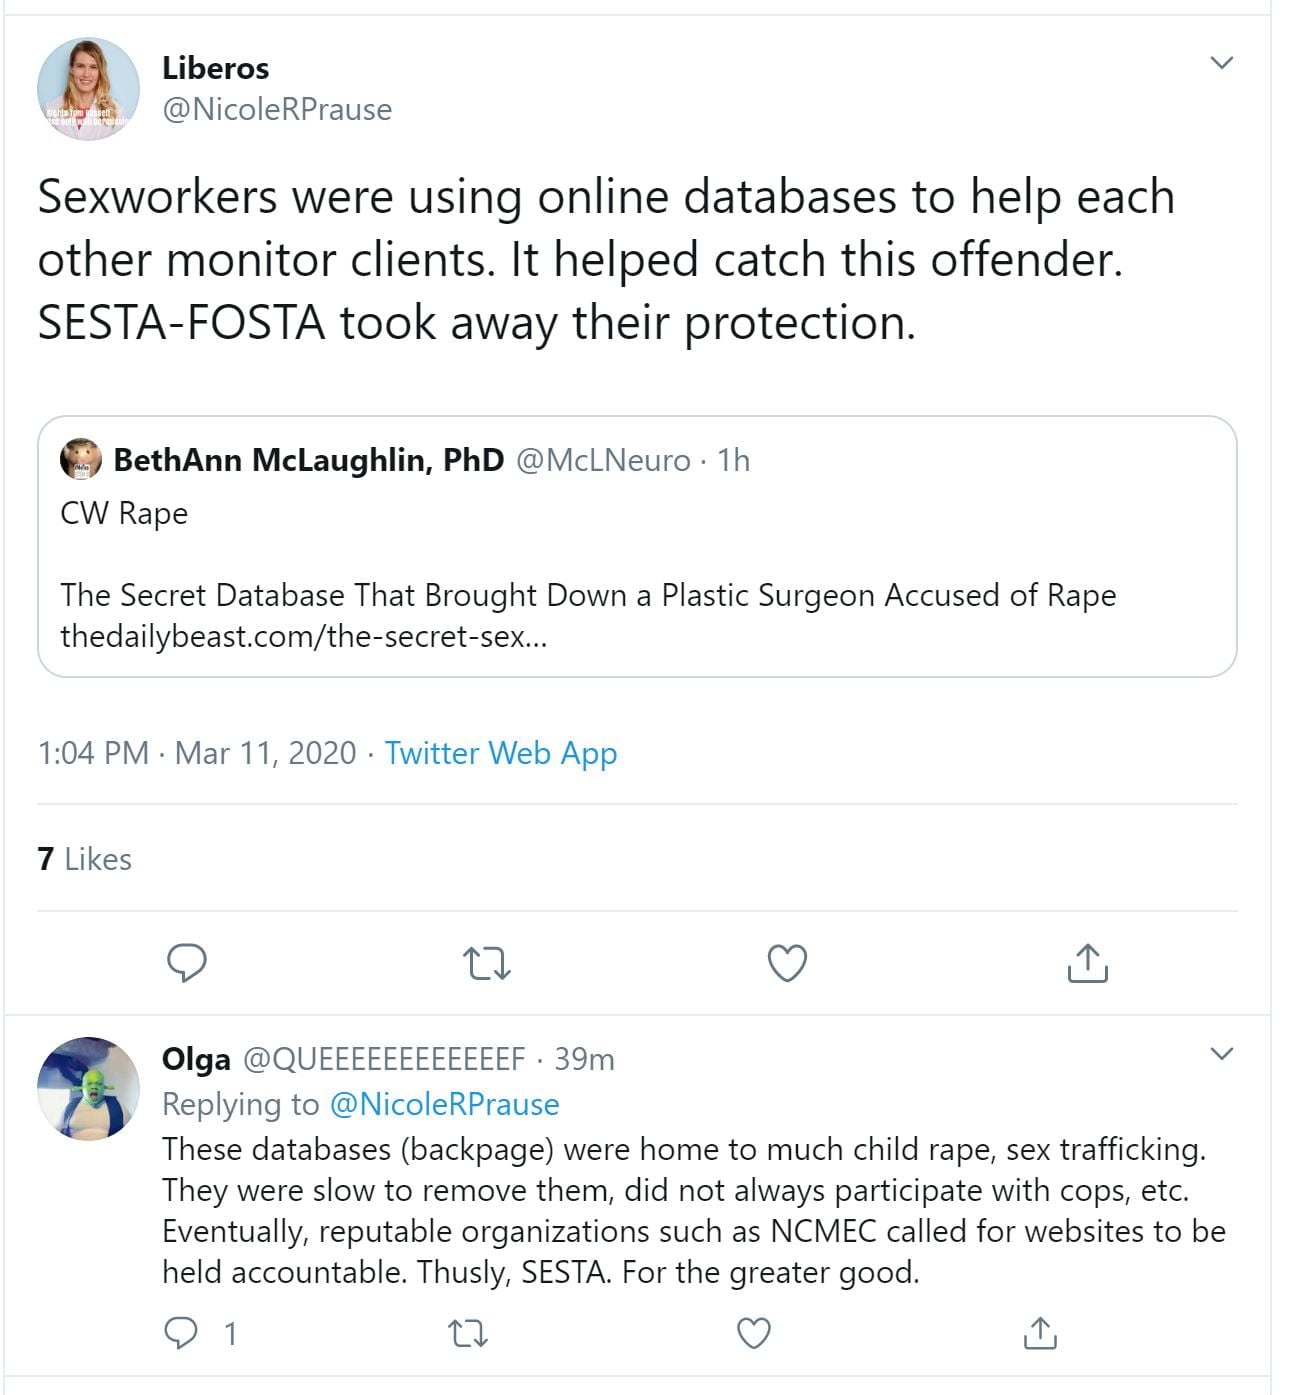Open Olga's profile avatar
The image size is (1292, 1395).
88,1088
